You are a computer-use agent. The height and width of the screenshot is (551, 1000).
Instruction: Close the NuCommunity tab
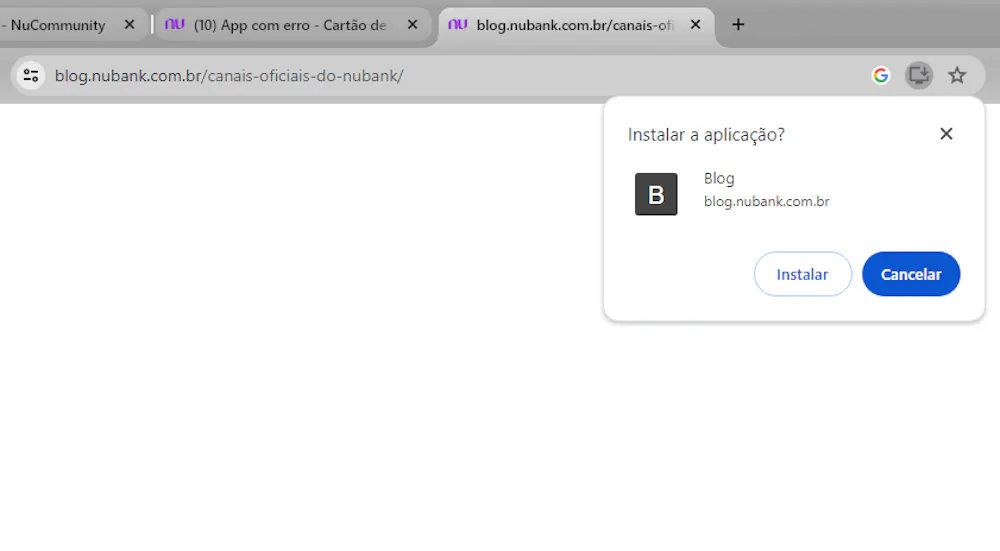pos(129,24)
